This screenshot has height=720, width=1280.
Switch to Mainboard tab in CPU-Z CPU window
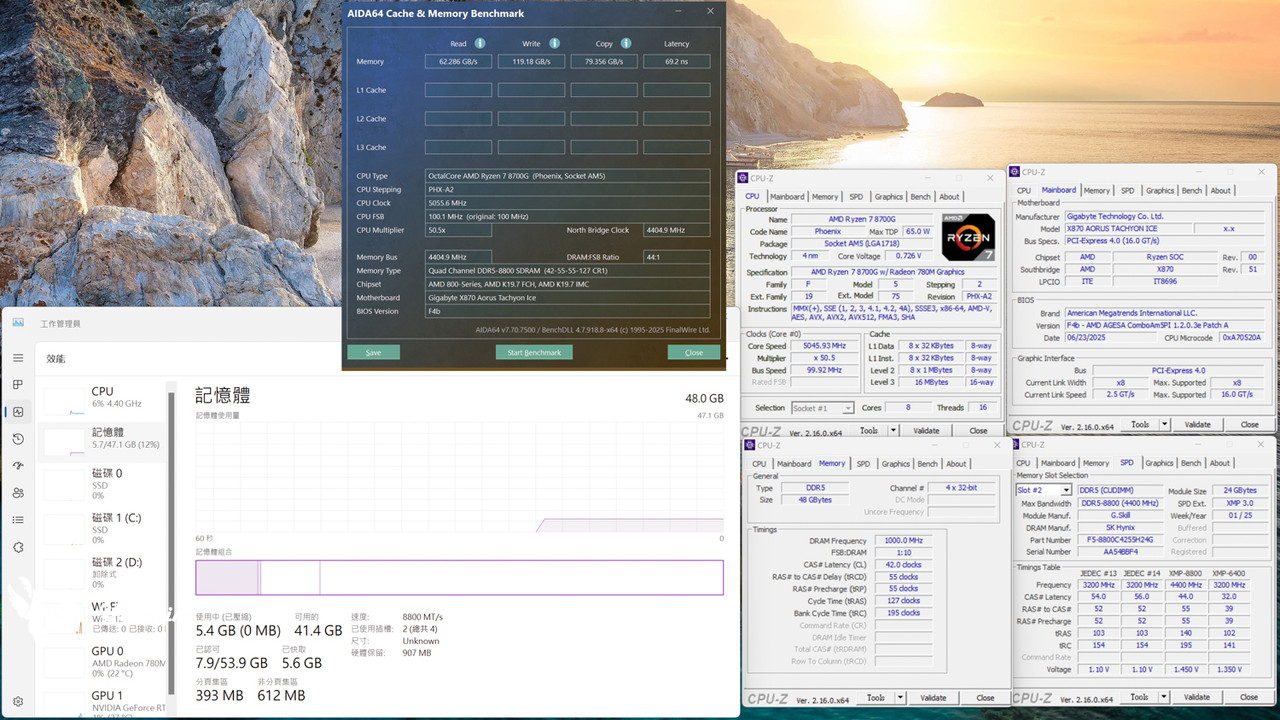(x=787, y=197)
